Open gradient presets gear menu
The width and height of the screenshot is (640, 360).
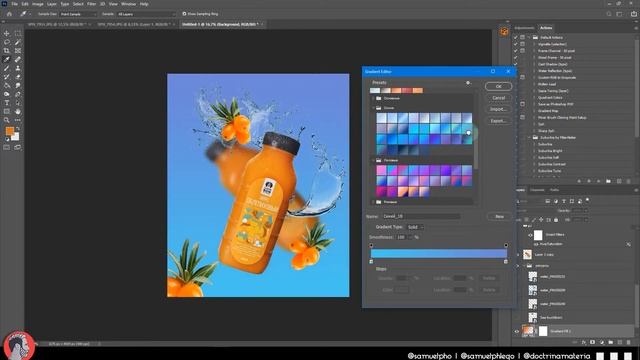[468, 83]
